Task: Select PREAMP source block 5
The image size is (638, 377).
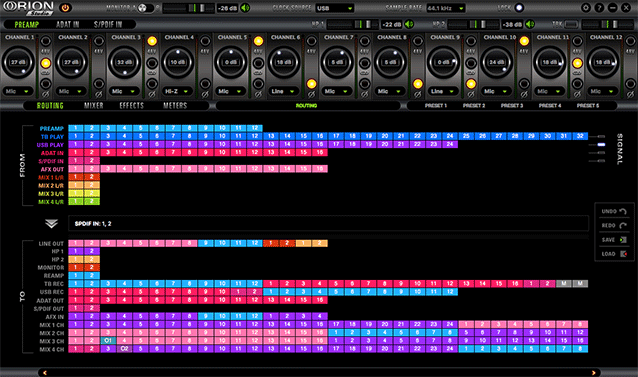Action: (141, 128)
